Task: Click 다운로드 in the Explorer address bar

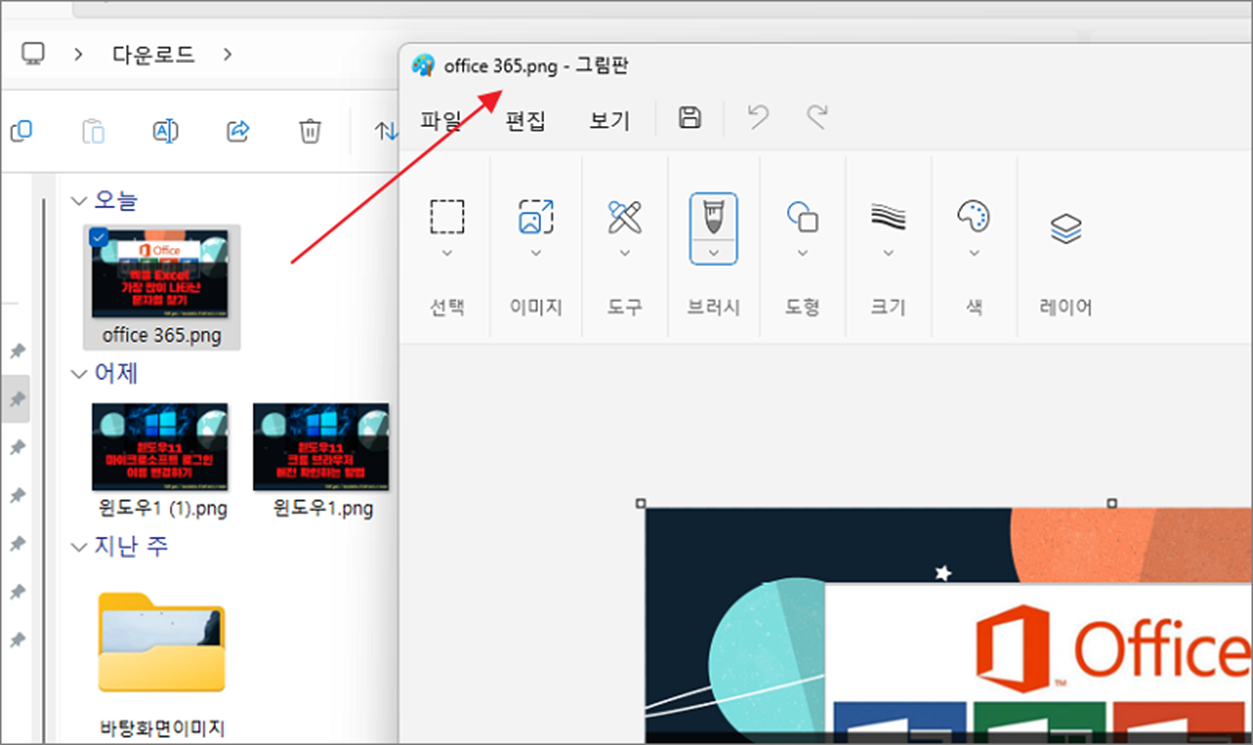Action: (153, 54)
